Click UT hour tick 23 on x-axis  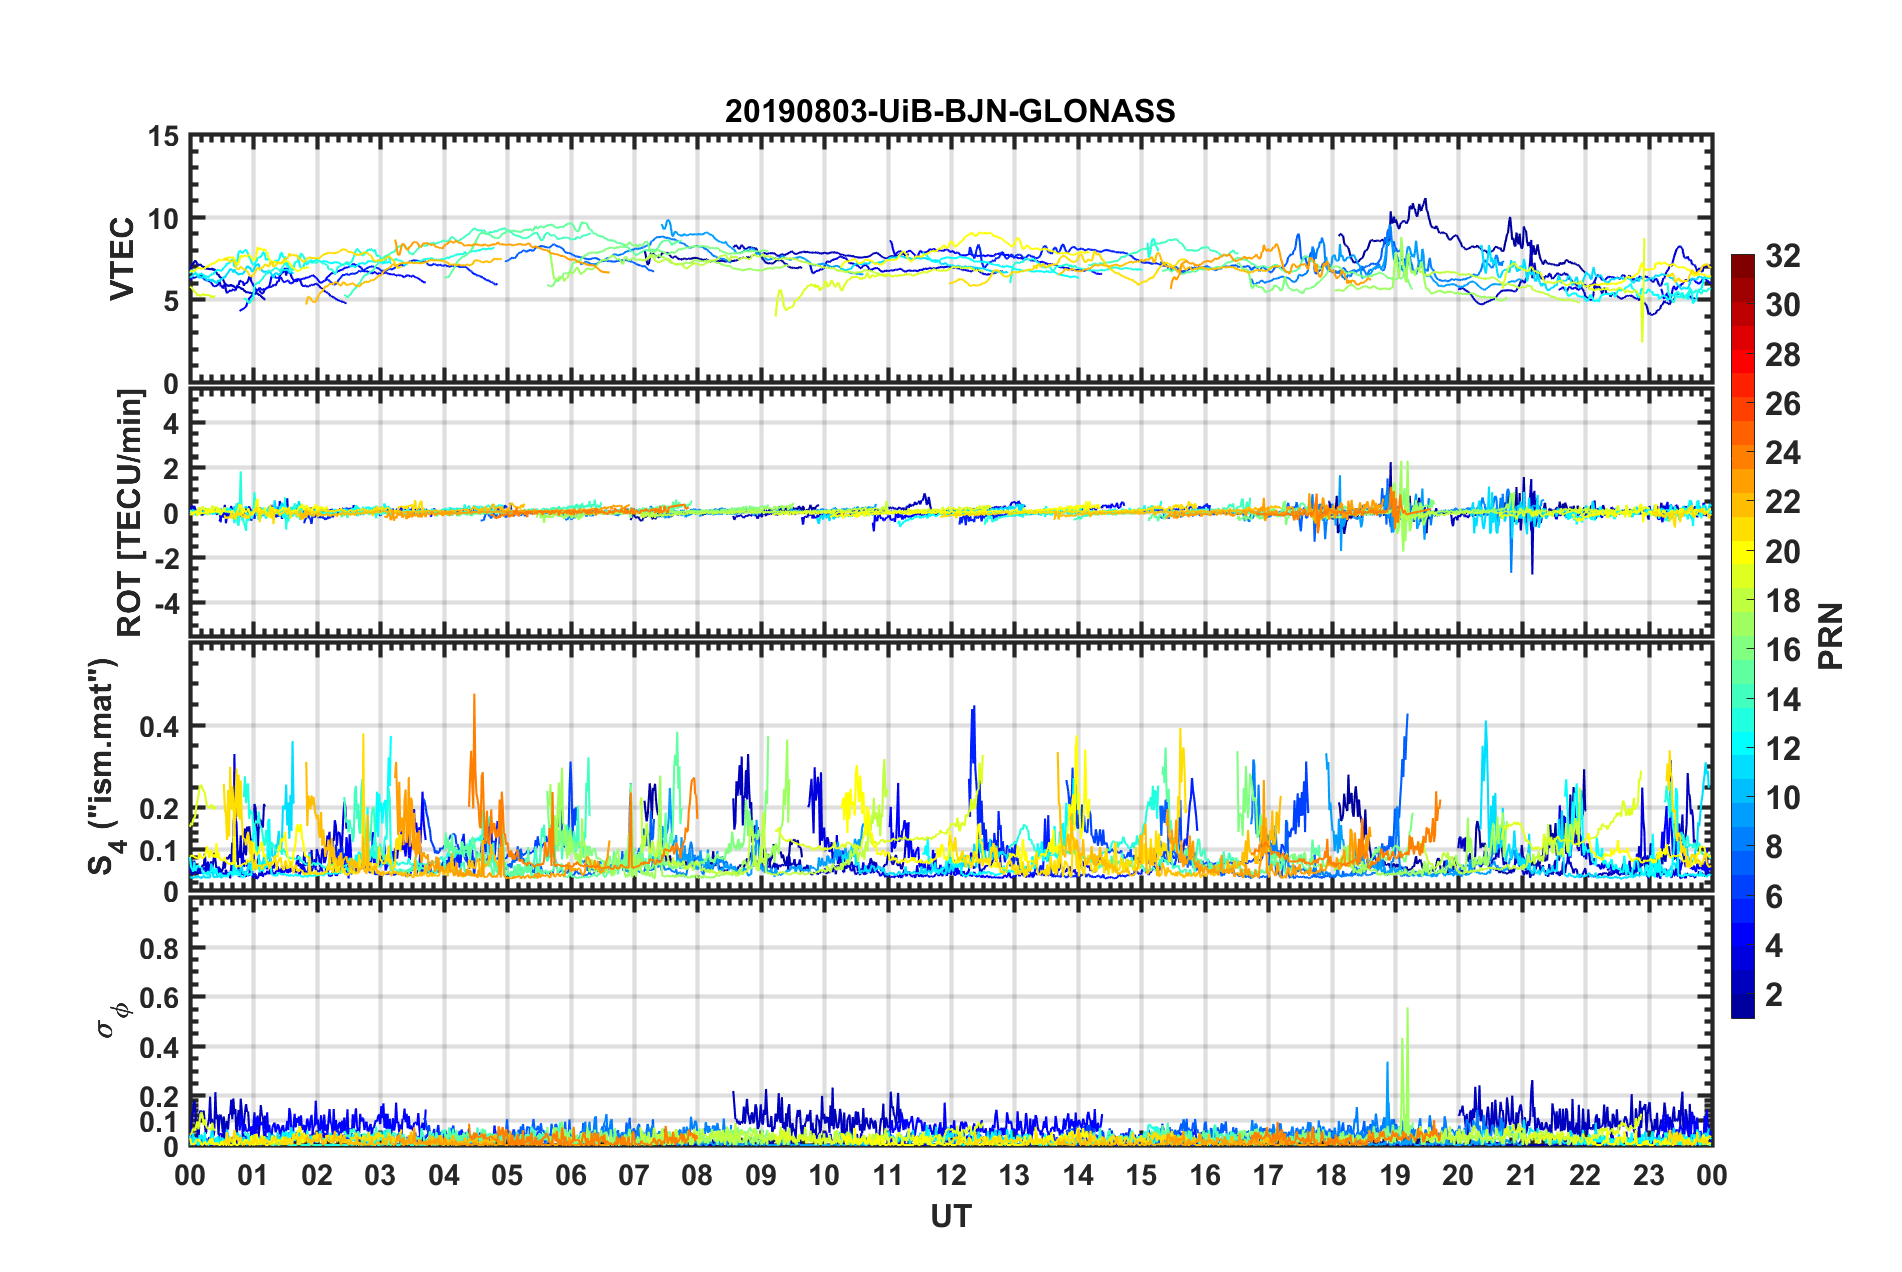point(1649,1175)
